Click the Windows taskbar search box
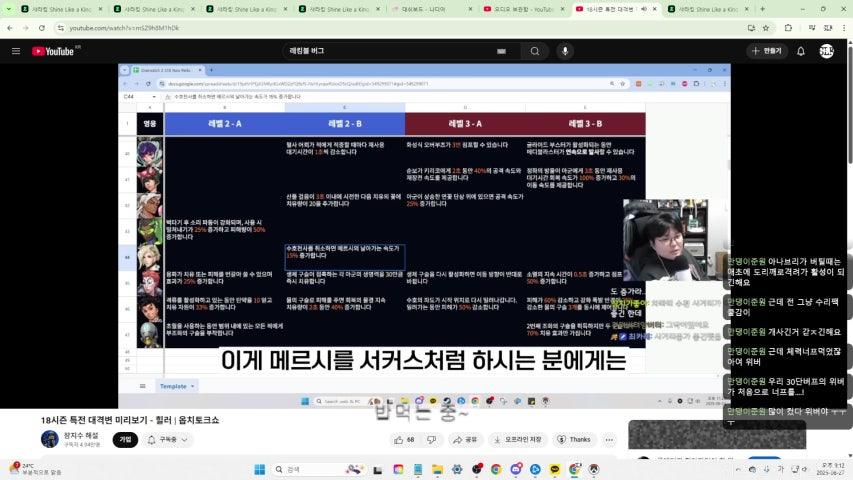The height and width of the screenshot is (480, 853). [318, 469]
